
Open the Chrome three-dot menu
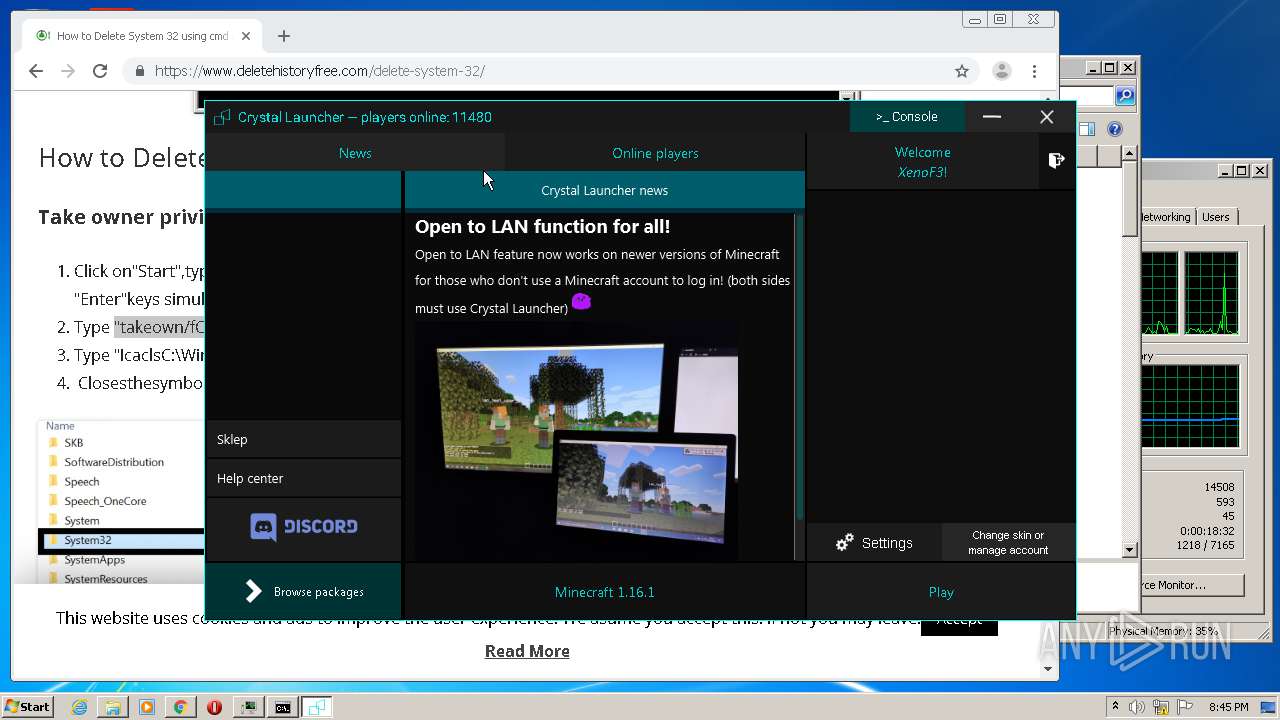(x=1034, y=71)
